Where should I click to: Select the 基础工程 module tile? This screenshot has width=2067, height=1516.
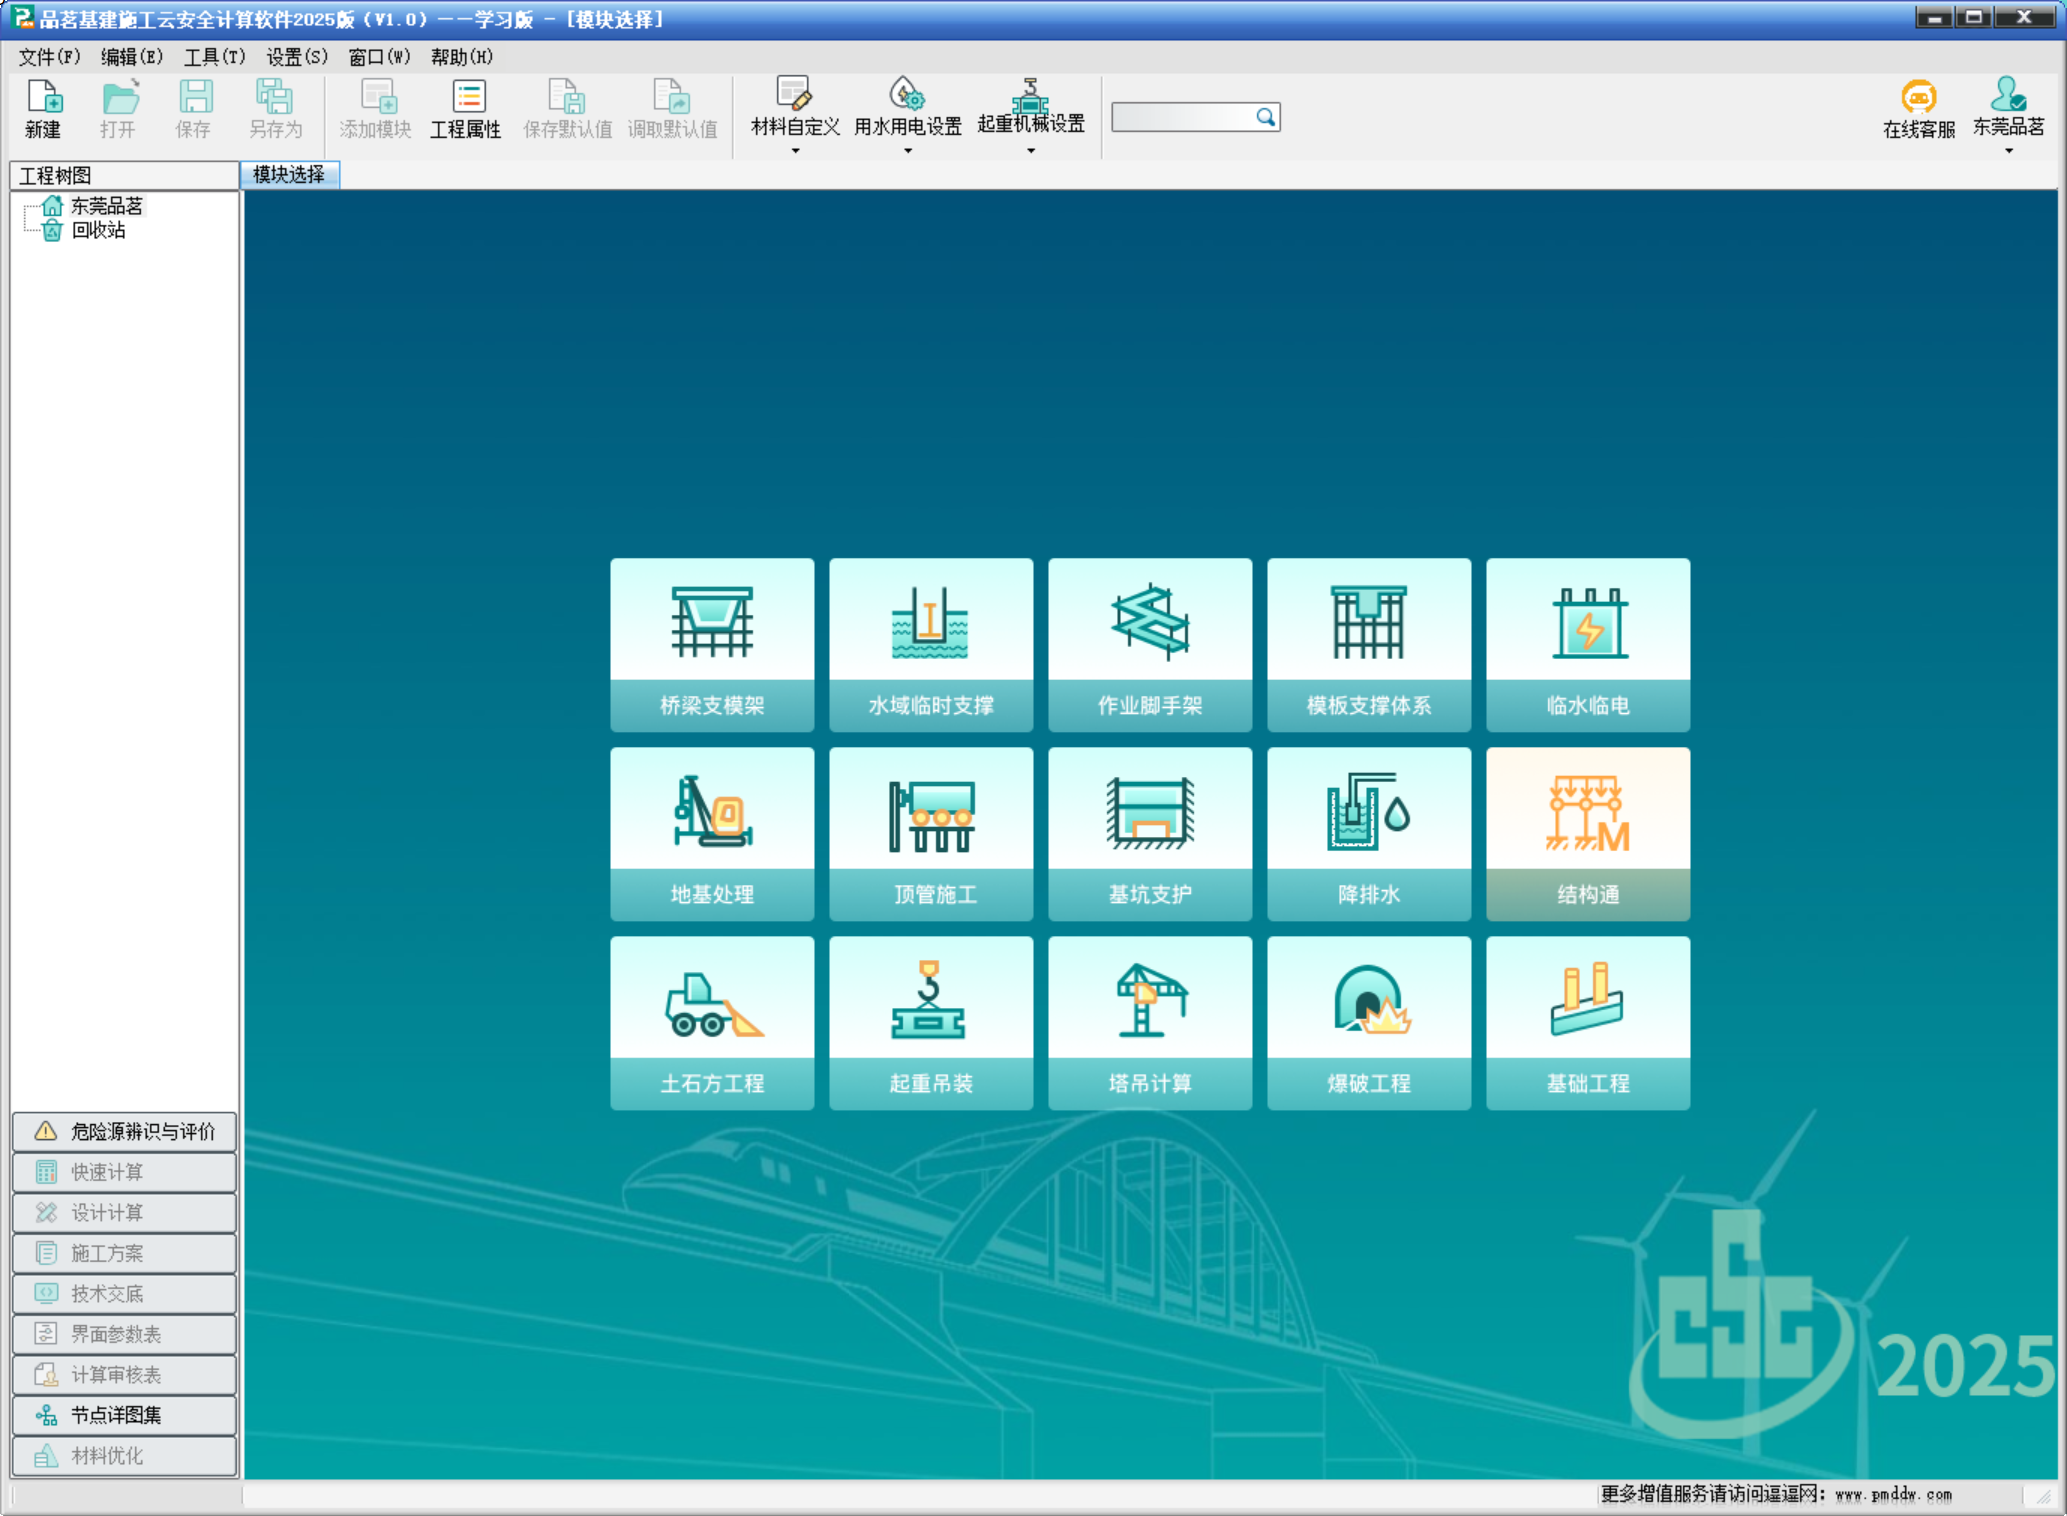click(x=1588, y=1022)
